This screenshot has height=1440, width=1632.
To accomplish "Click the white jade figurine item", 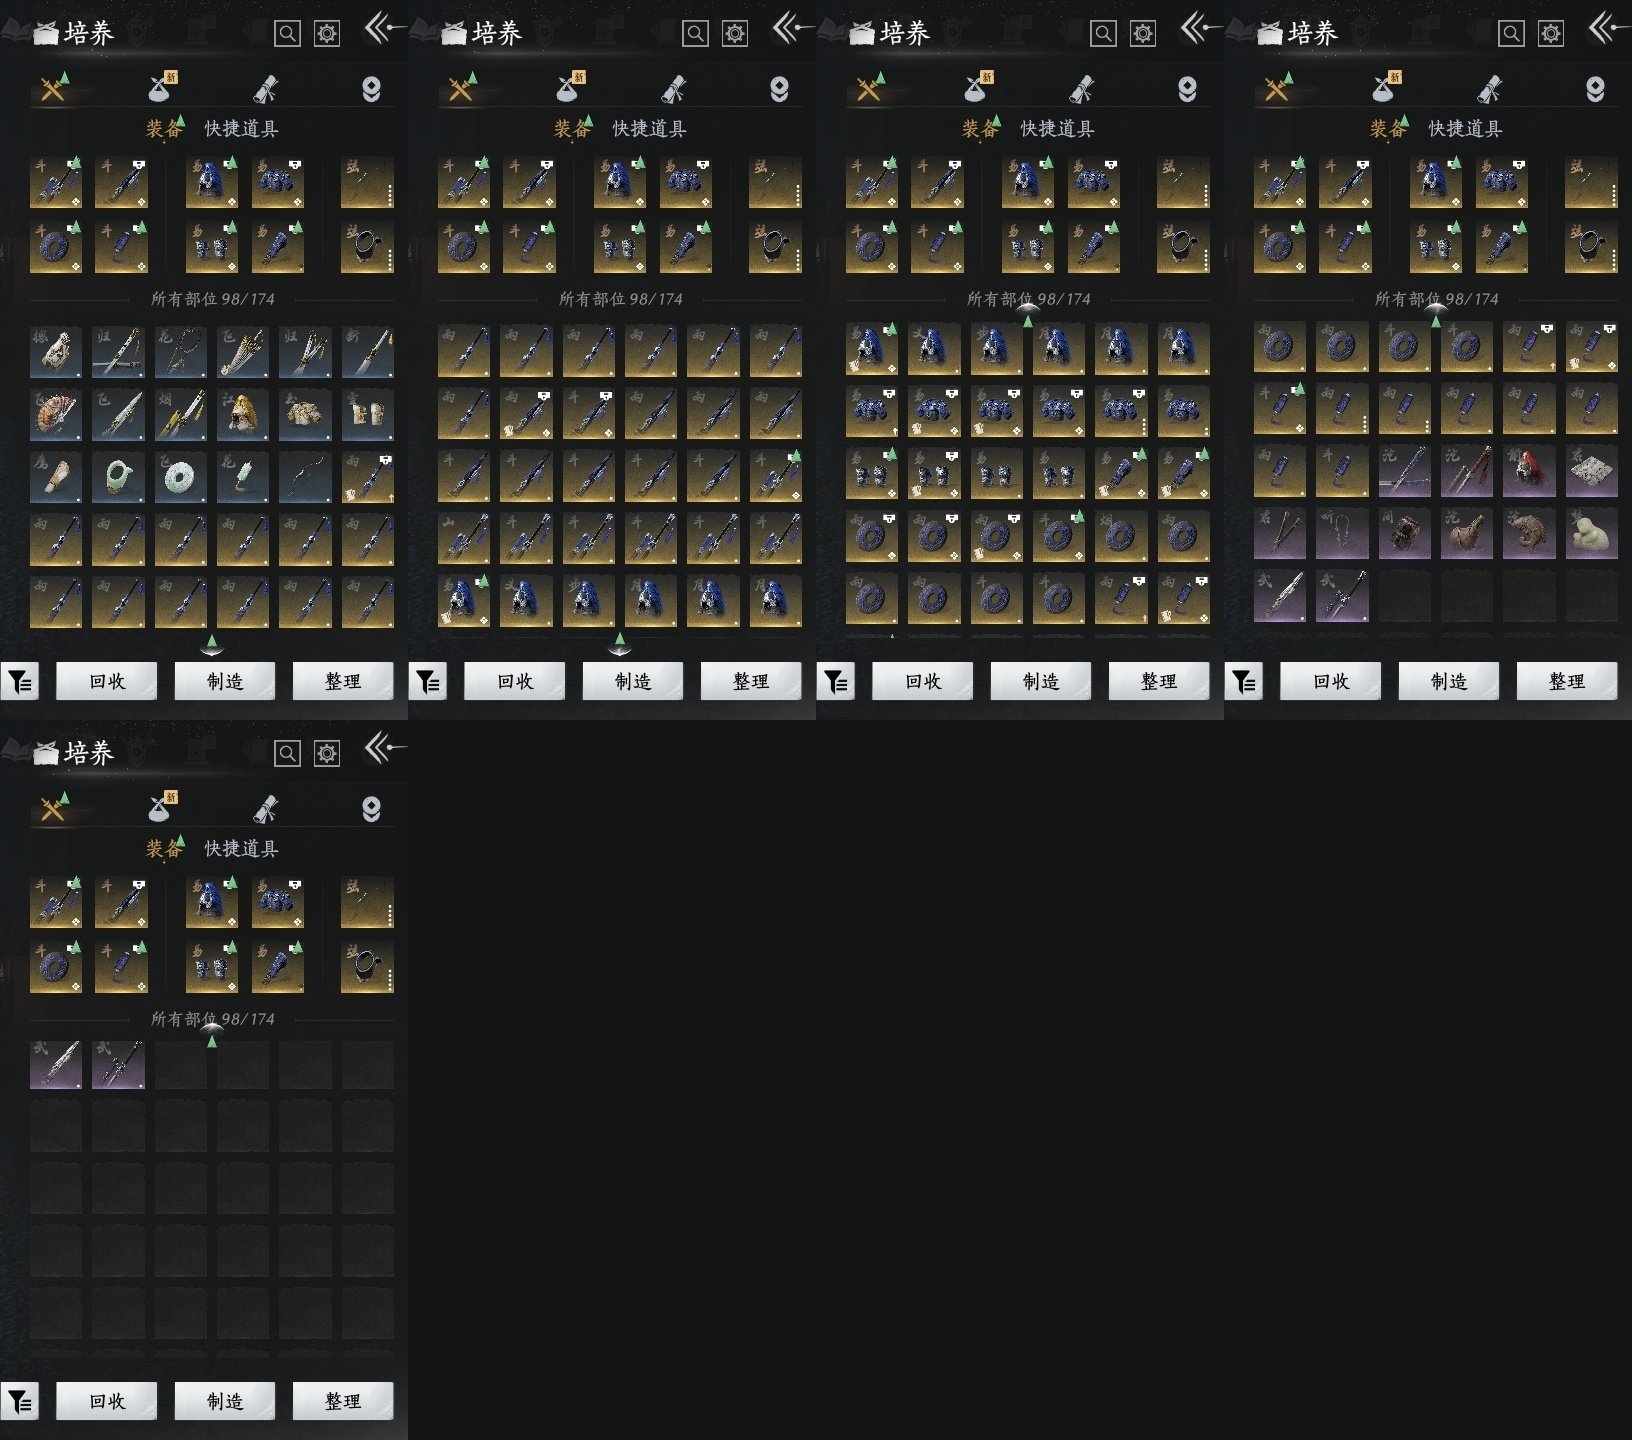I will (1591, 533).
